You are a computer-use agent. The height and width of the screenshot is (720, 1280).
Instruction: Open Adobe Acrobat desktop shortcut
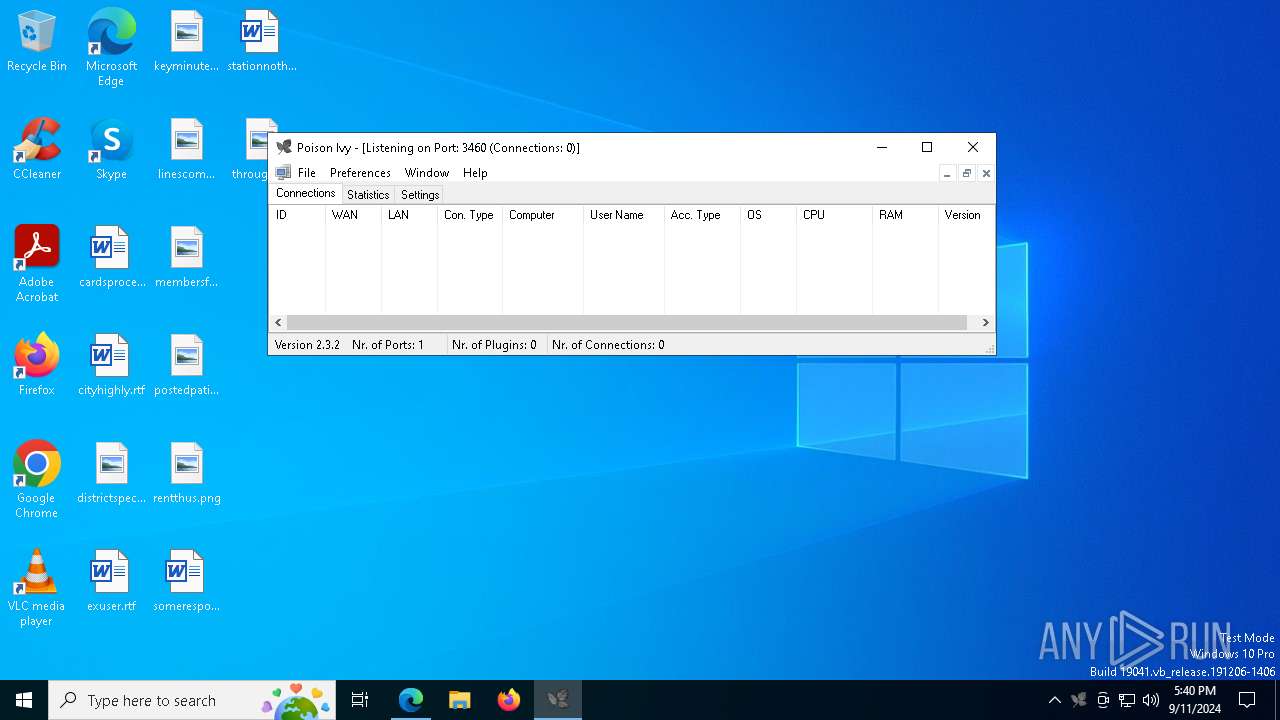37,264
